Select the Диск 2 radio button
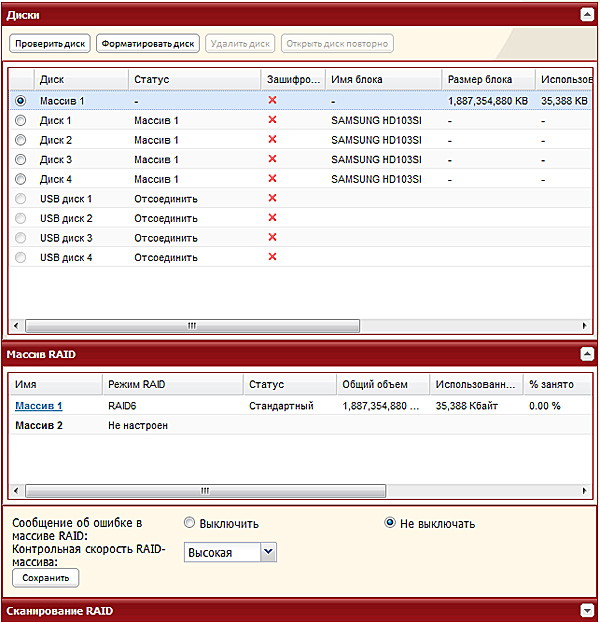600x622 pixels. pos(21,140)
